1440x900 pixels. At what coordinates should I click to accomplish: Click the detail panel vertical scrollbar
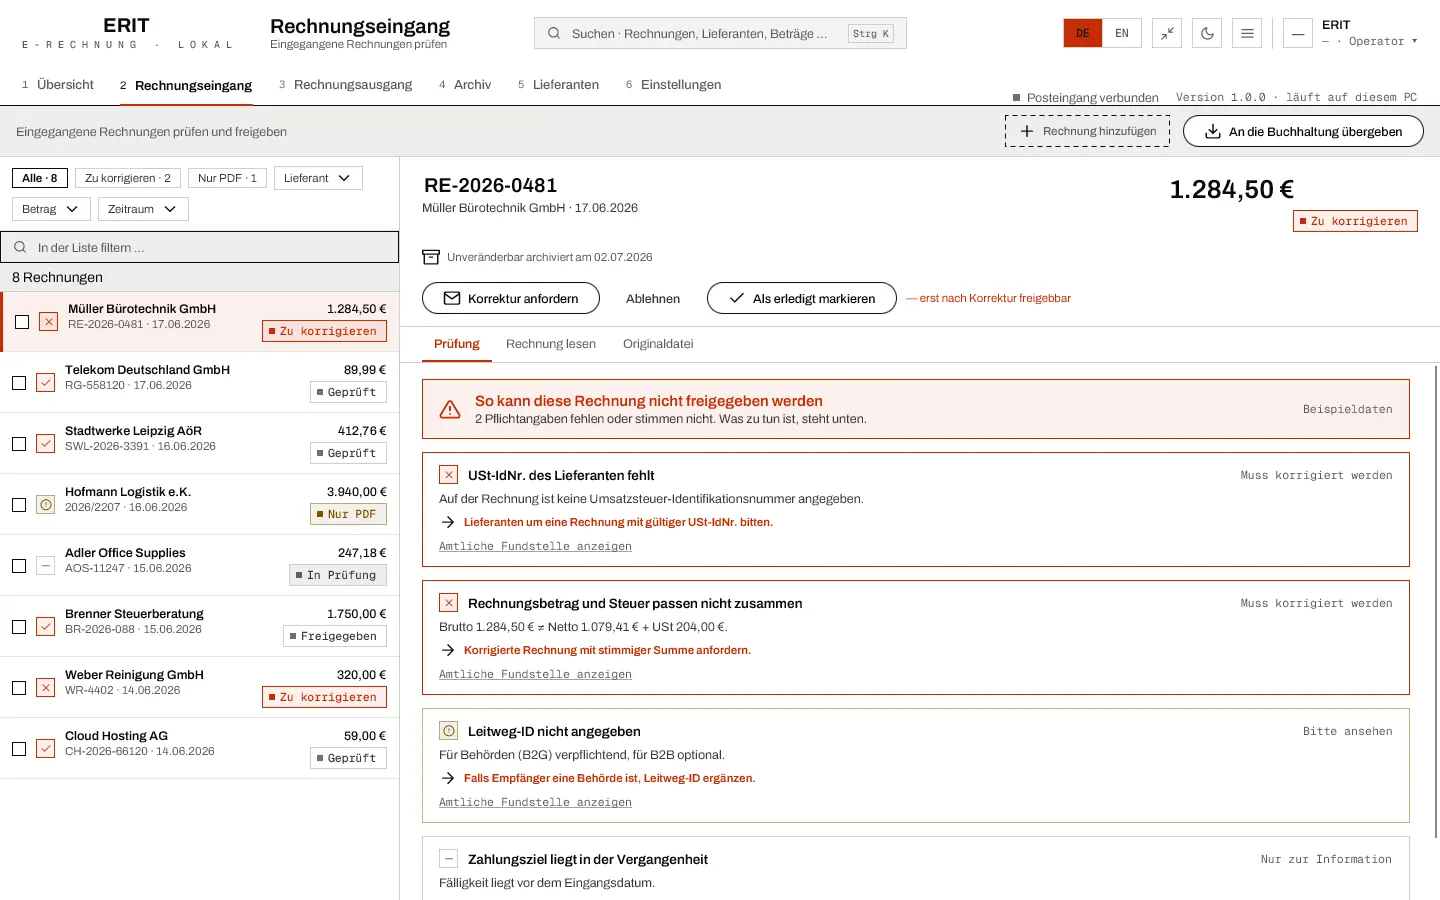pyautogui.click(x=1436, y=600)
